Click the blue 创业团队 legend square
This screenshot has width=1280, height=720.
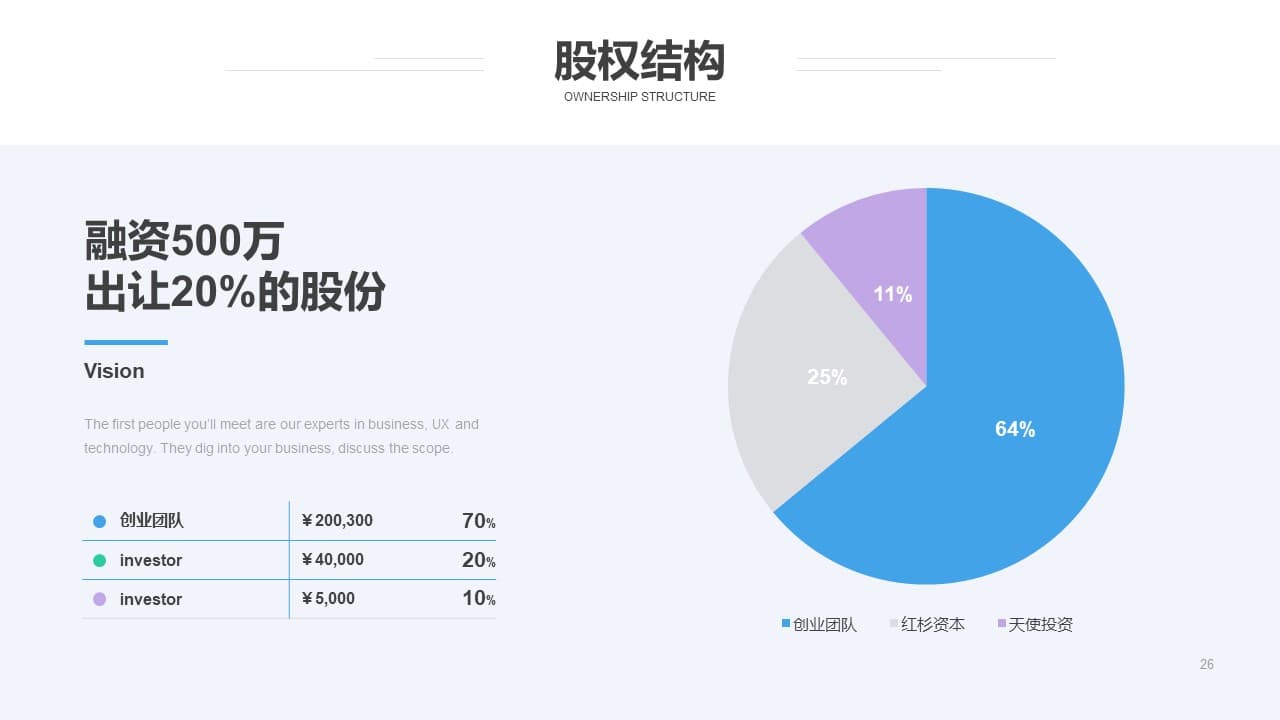pyautogui.click(x=786, y=624)
